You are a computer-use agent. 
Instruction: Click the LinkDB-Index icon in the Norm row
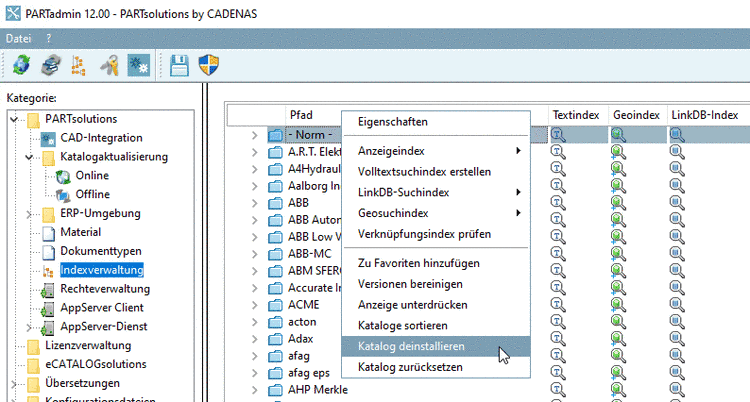(x=677, y=135)
